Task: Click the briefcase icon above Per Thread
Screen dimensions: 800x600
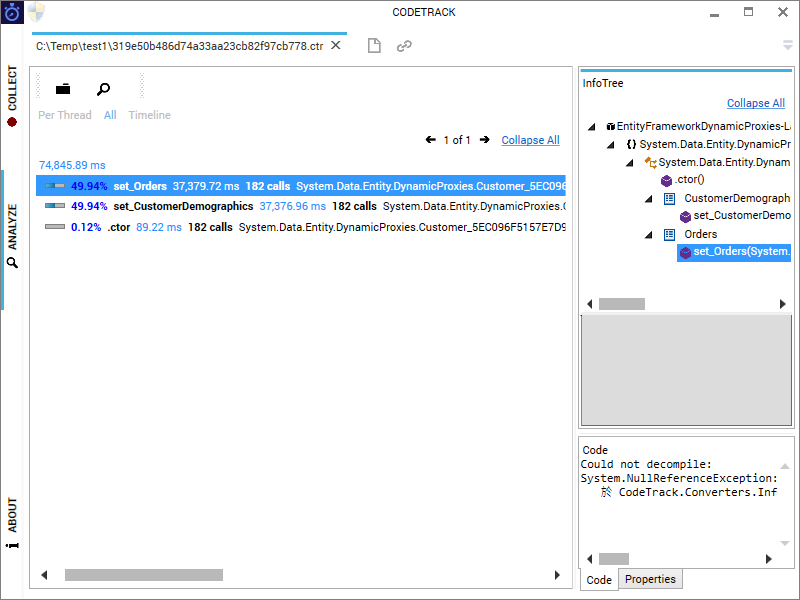Action: (x=63, y=89)
